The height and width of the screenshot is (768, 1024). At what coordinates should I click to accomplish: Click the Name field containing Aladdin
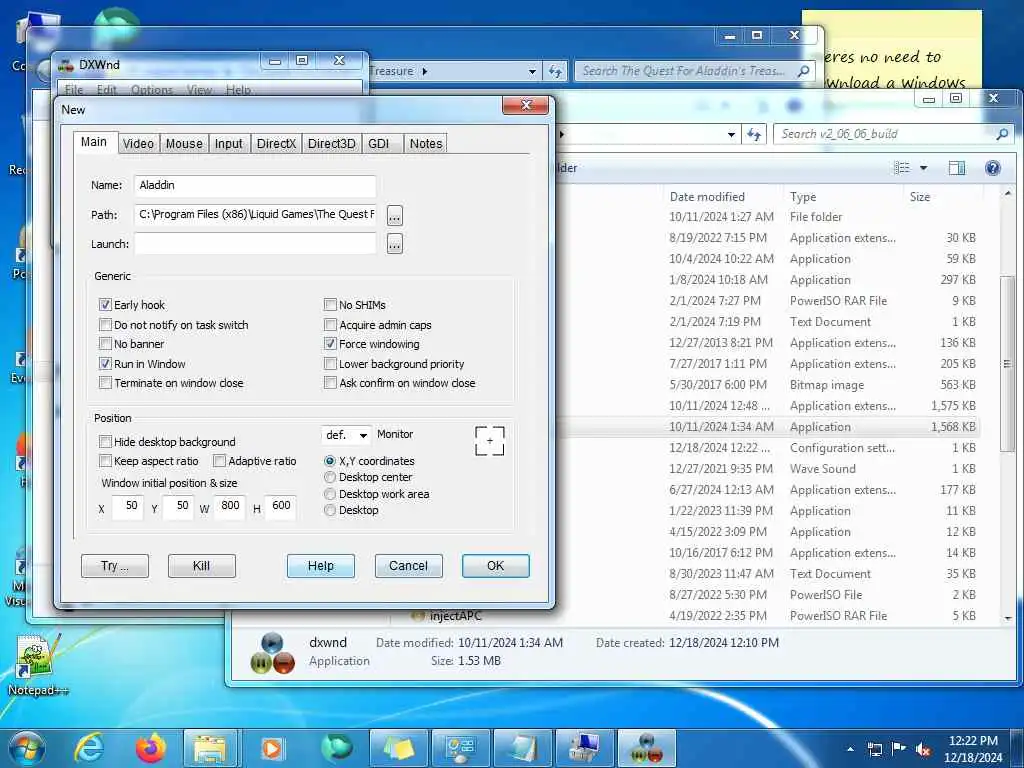(255, 185)
